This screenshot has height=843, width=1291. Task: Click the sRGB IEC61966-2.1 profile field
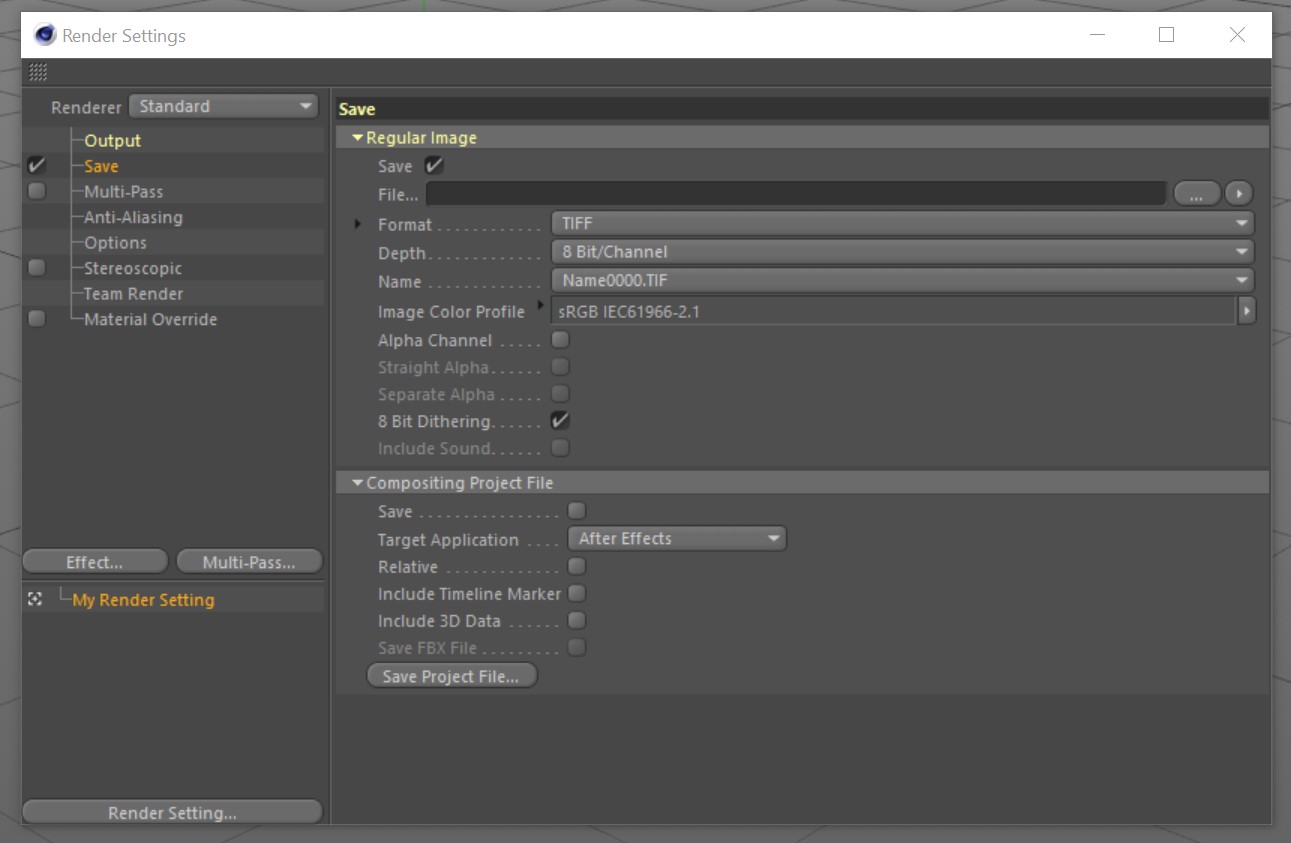[894, 312]
